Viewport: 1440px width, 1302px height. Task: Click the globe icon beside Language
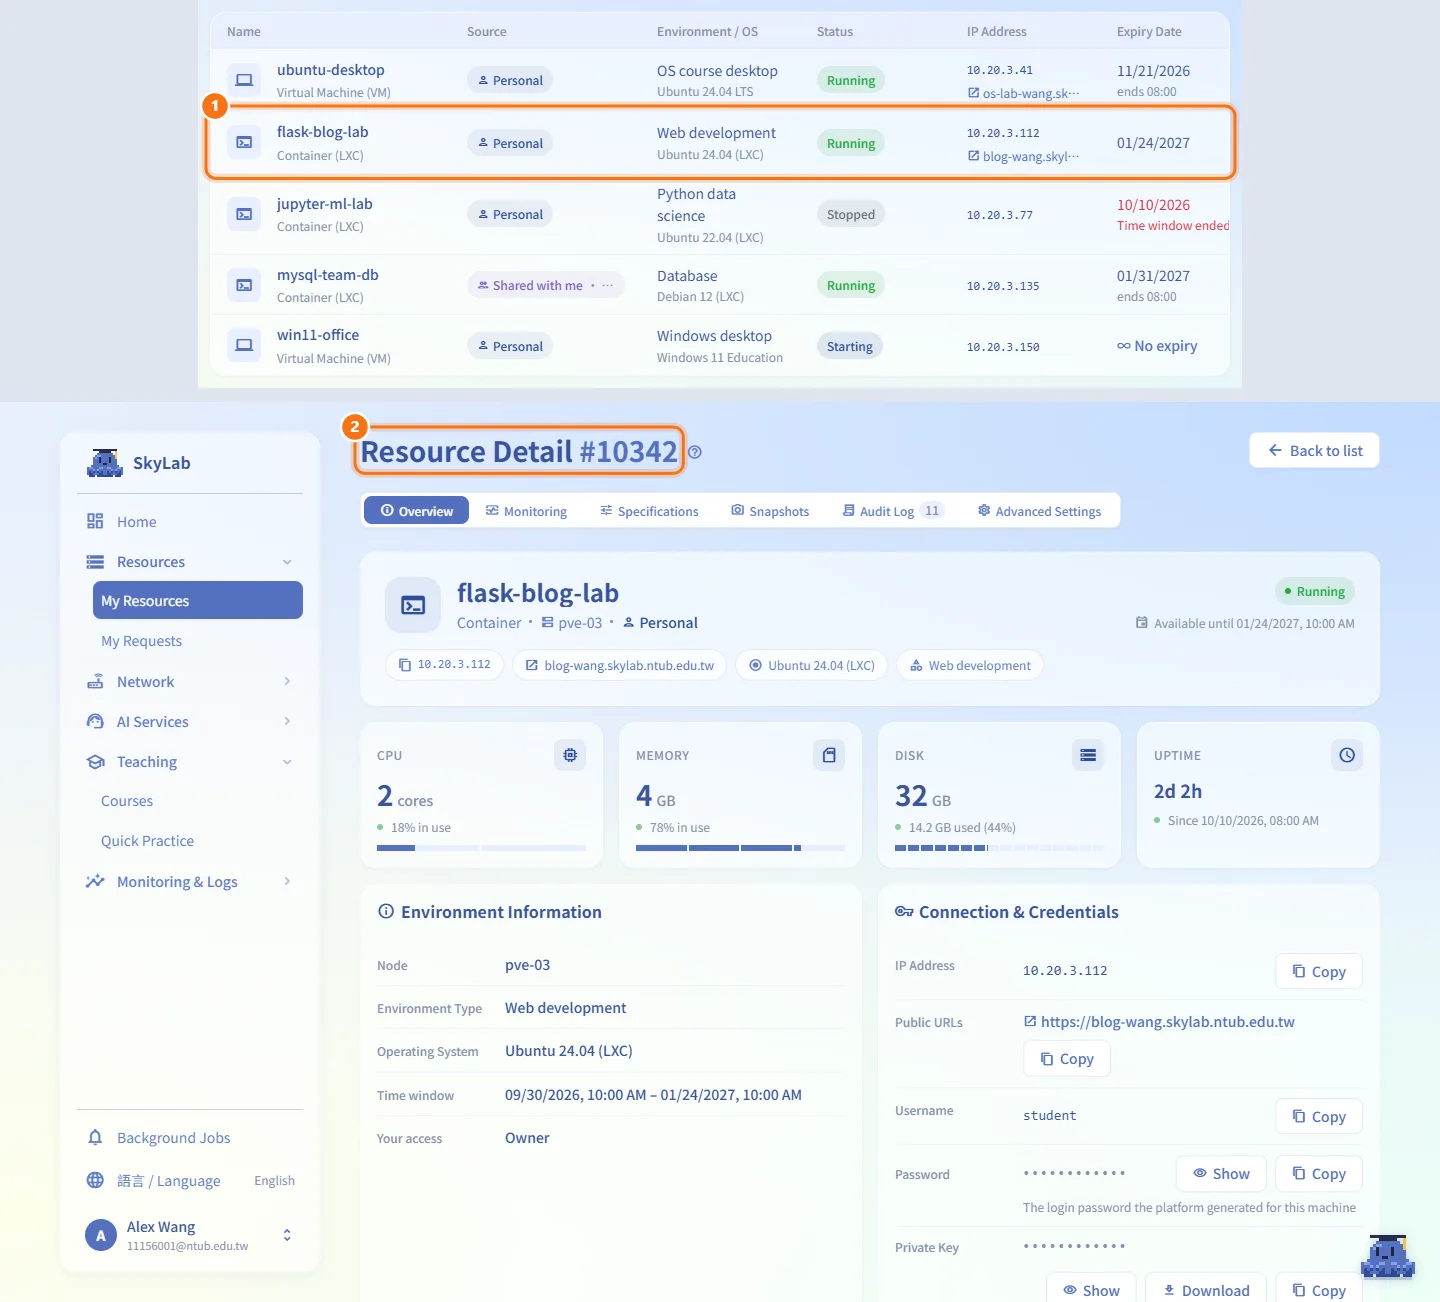[x=95, y=1180]
